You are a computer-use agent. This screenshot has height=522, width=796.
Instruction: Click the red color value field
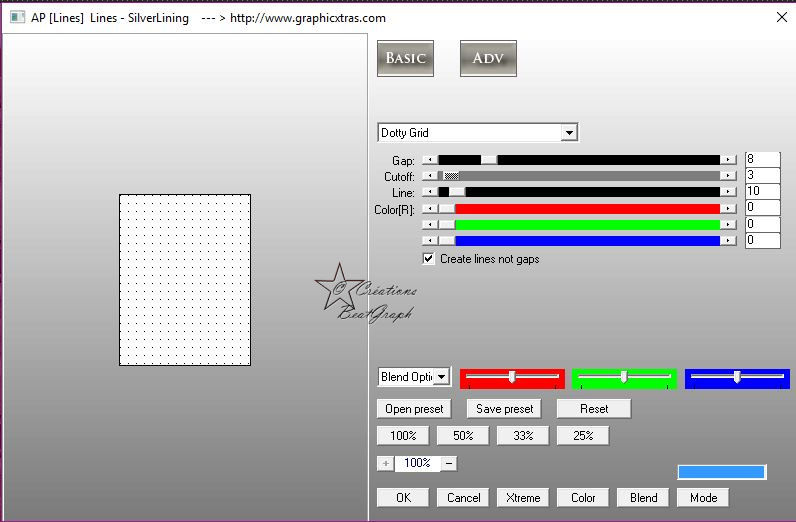pos(762,208)
